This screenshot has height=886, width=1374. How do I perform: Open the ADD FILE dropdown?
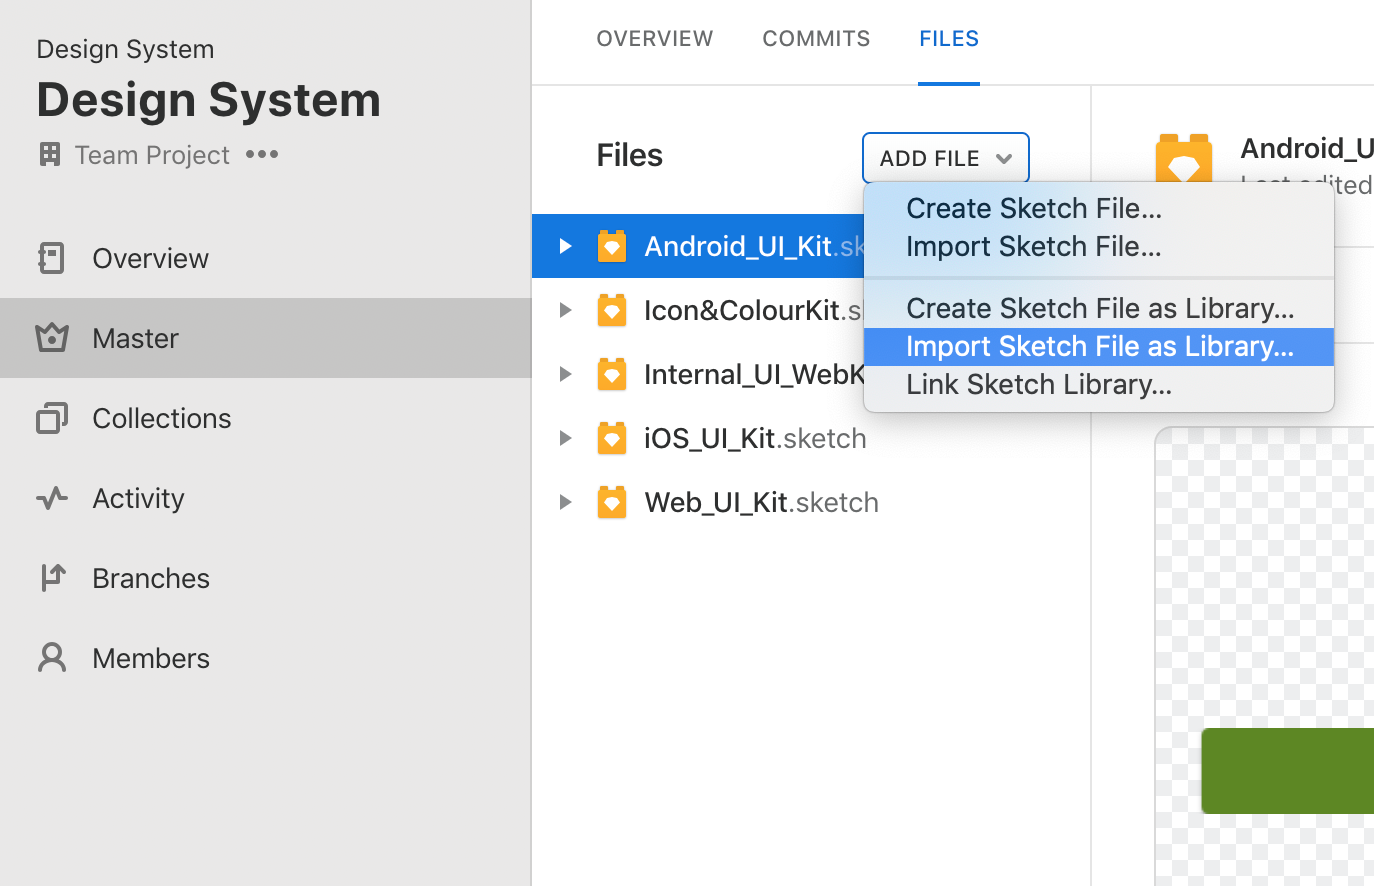(945, 158)
